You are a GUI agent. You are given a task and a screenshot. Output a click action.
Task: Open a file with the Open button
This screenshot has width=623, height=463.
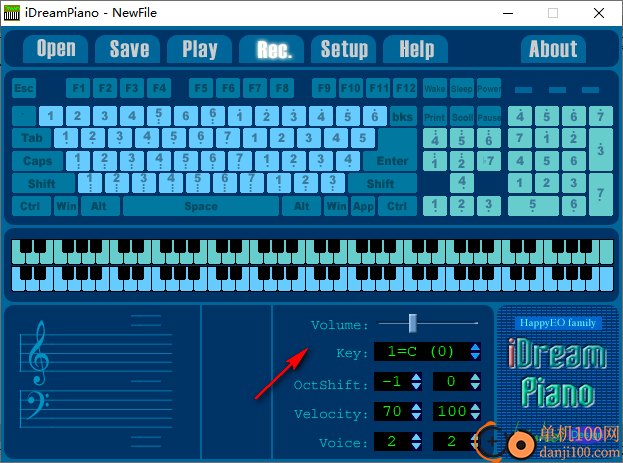(56, 49)
